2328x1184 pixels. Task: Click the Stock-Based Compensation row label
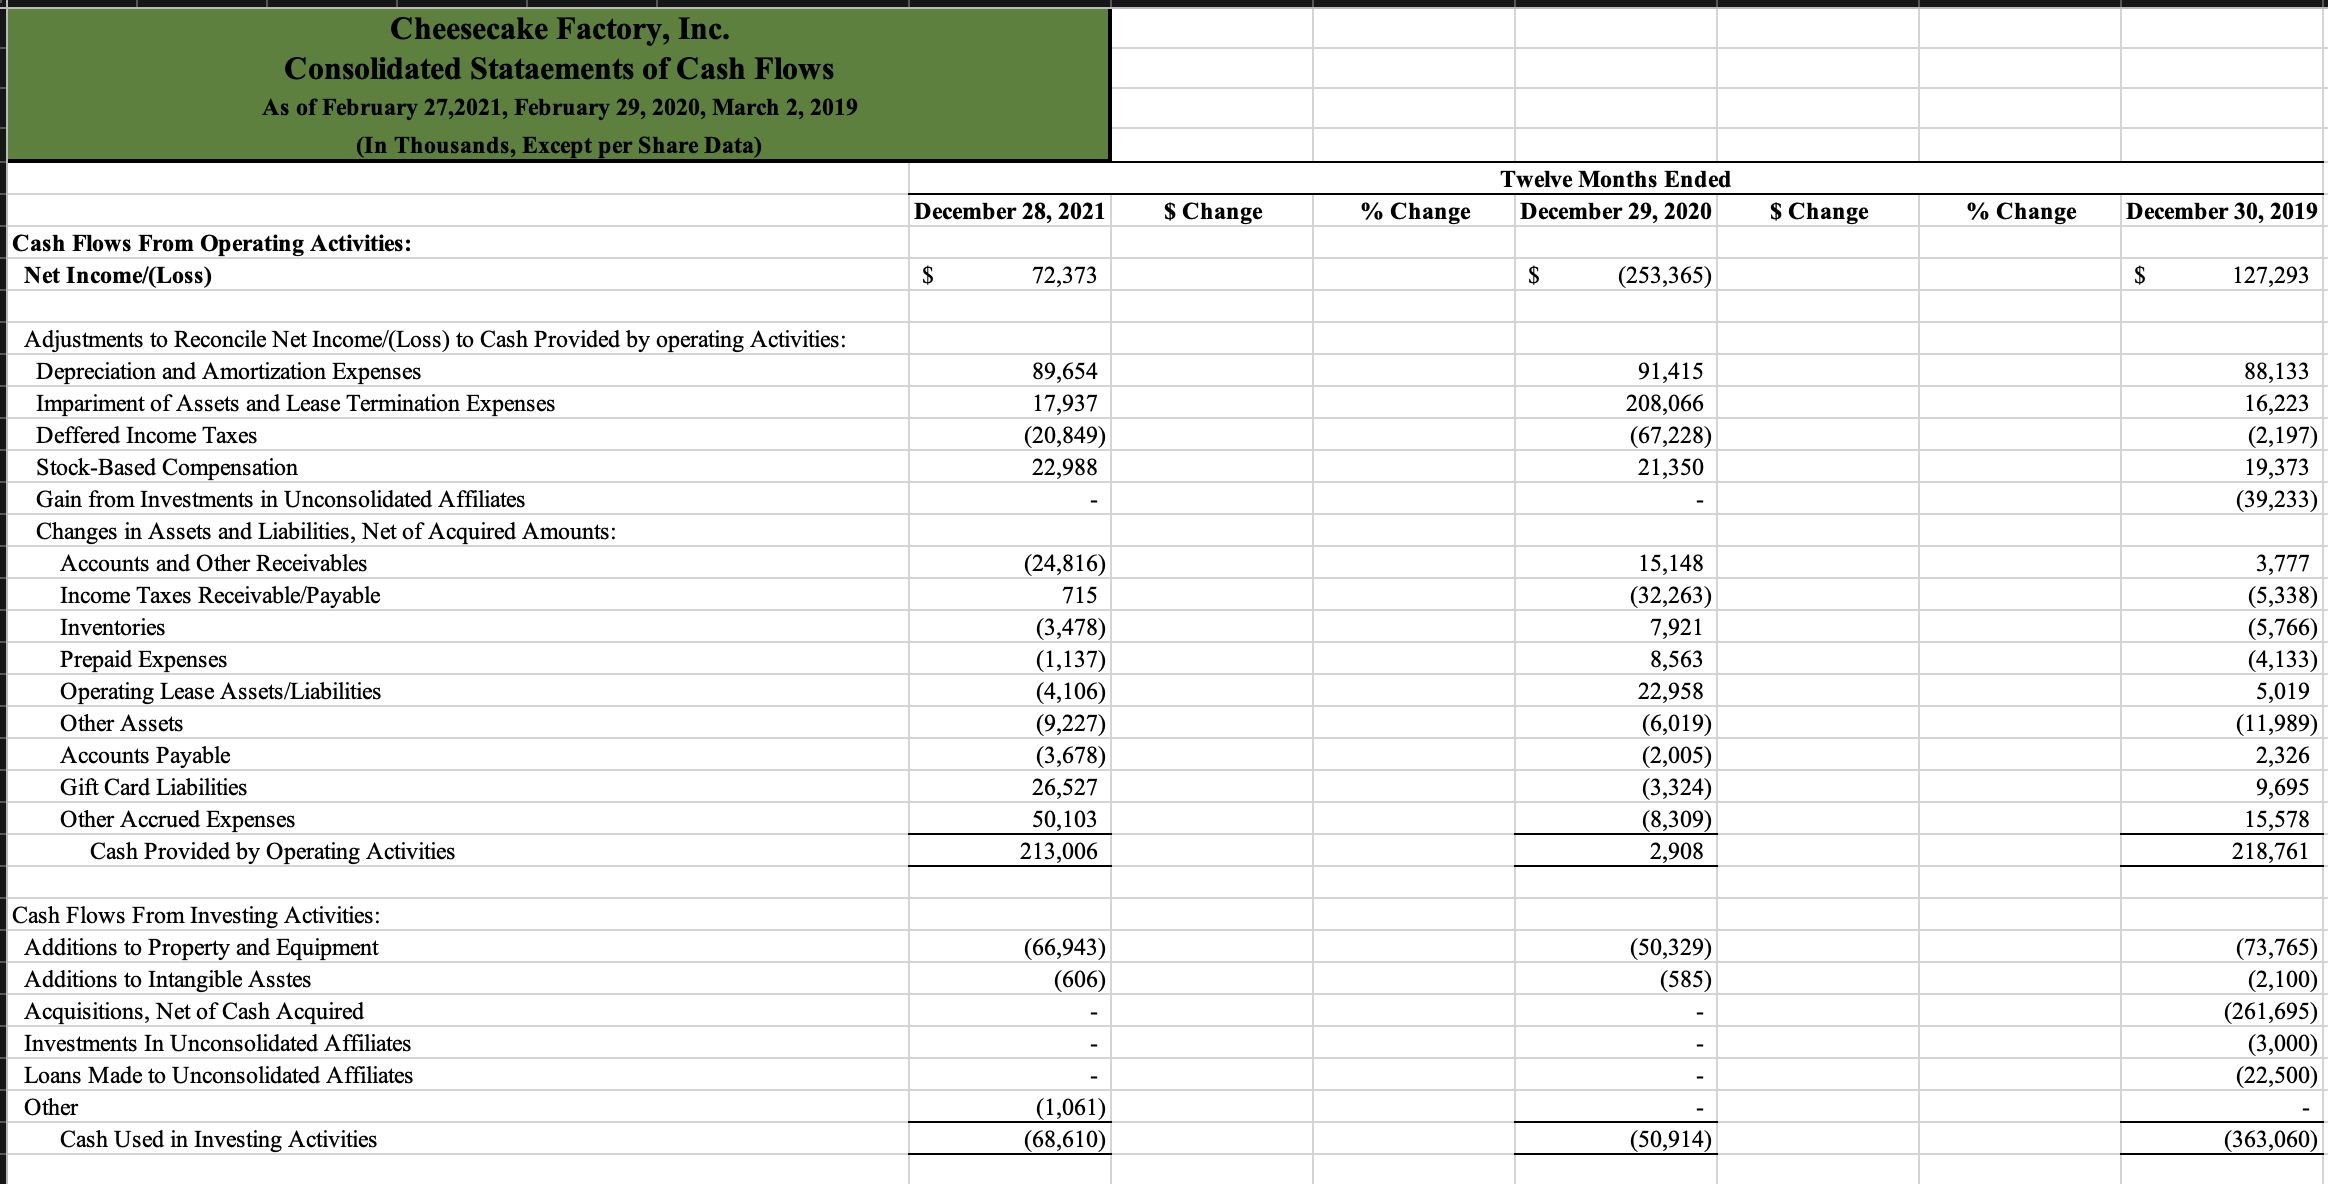coord(166,467)
